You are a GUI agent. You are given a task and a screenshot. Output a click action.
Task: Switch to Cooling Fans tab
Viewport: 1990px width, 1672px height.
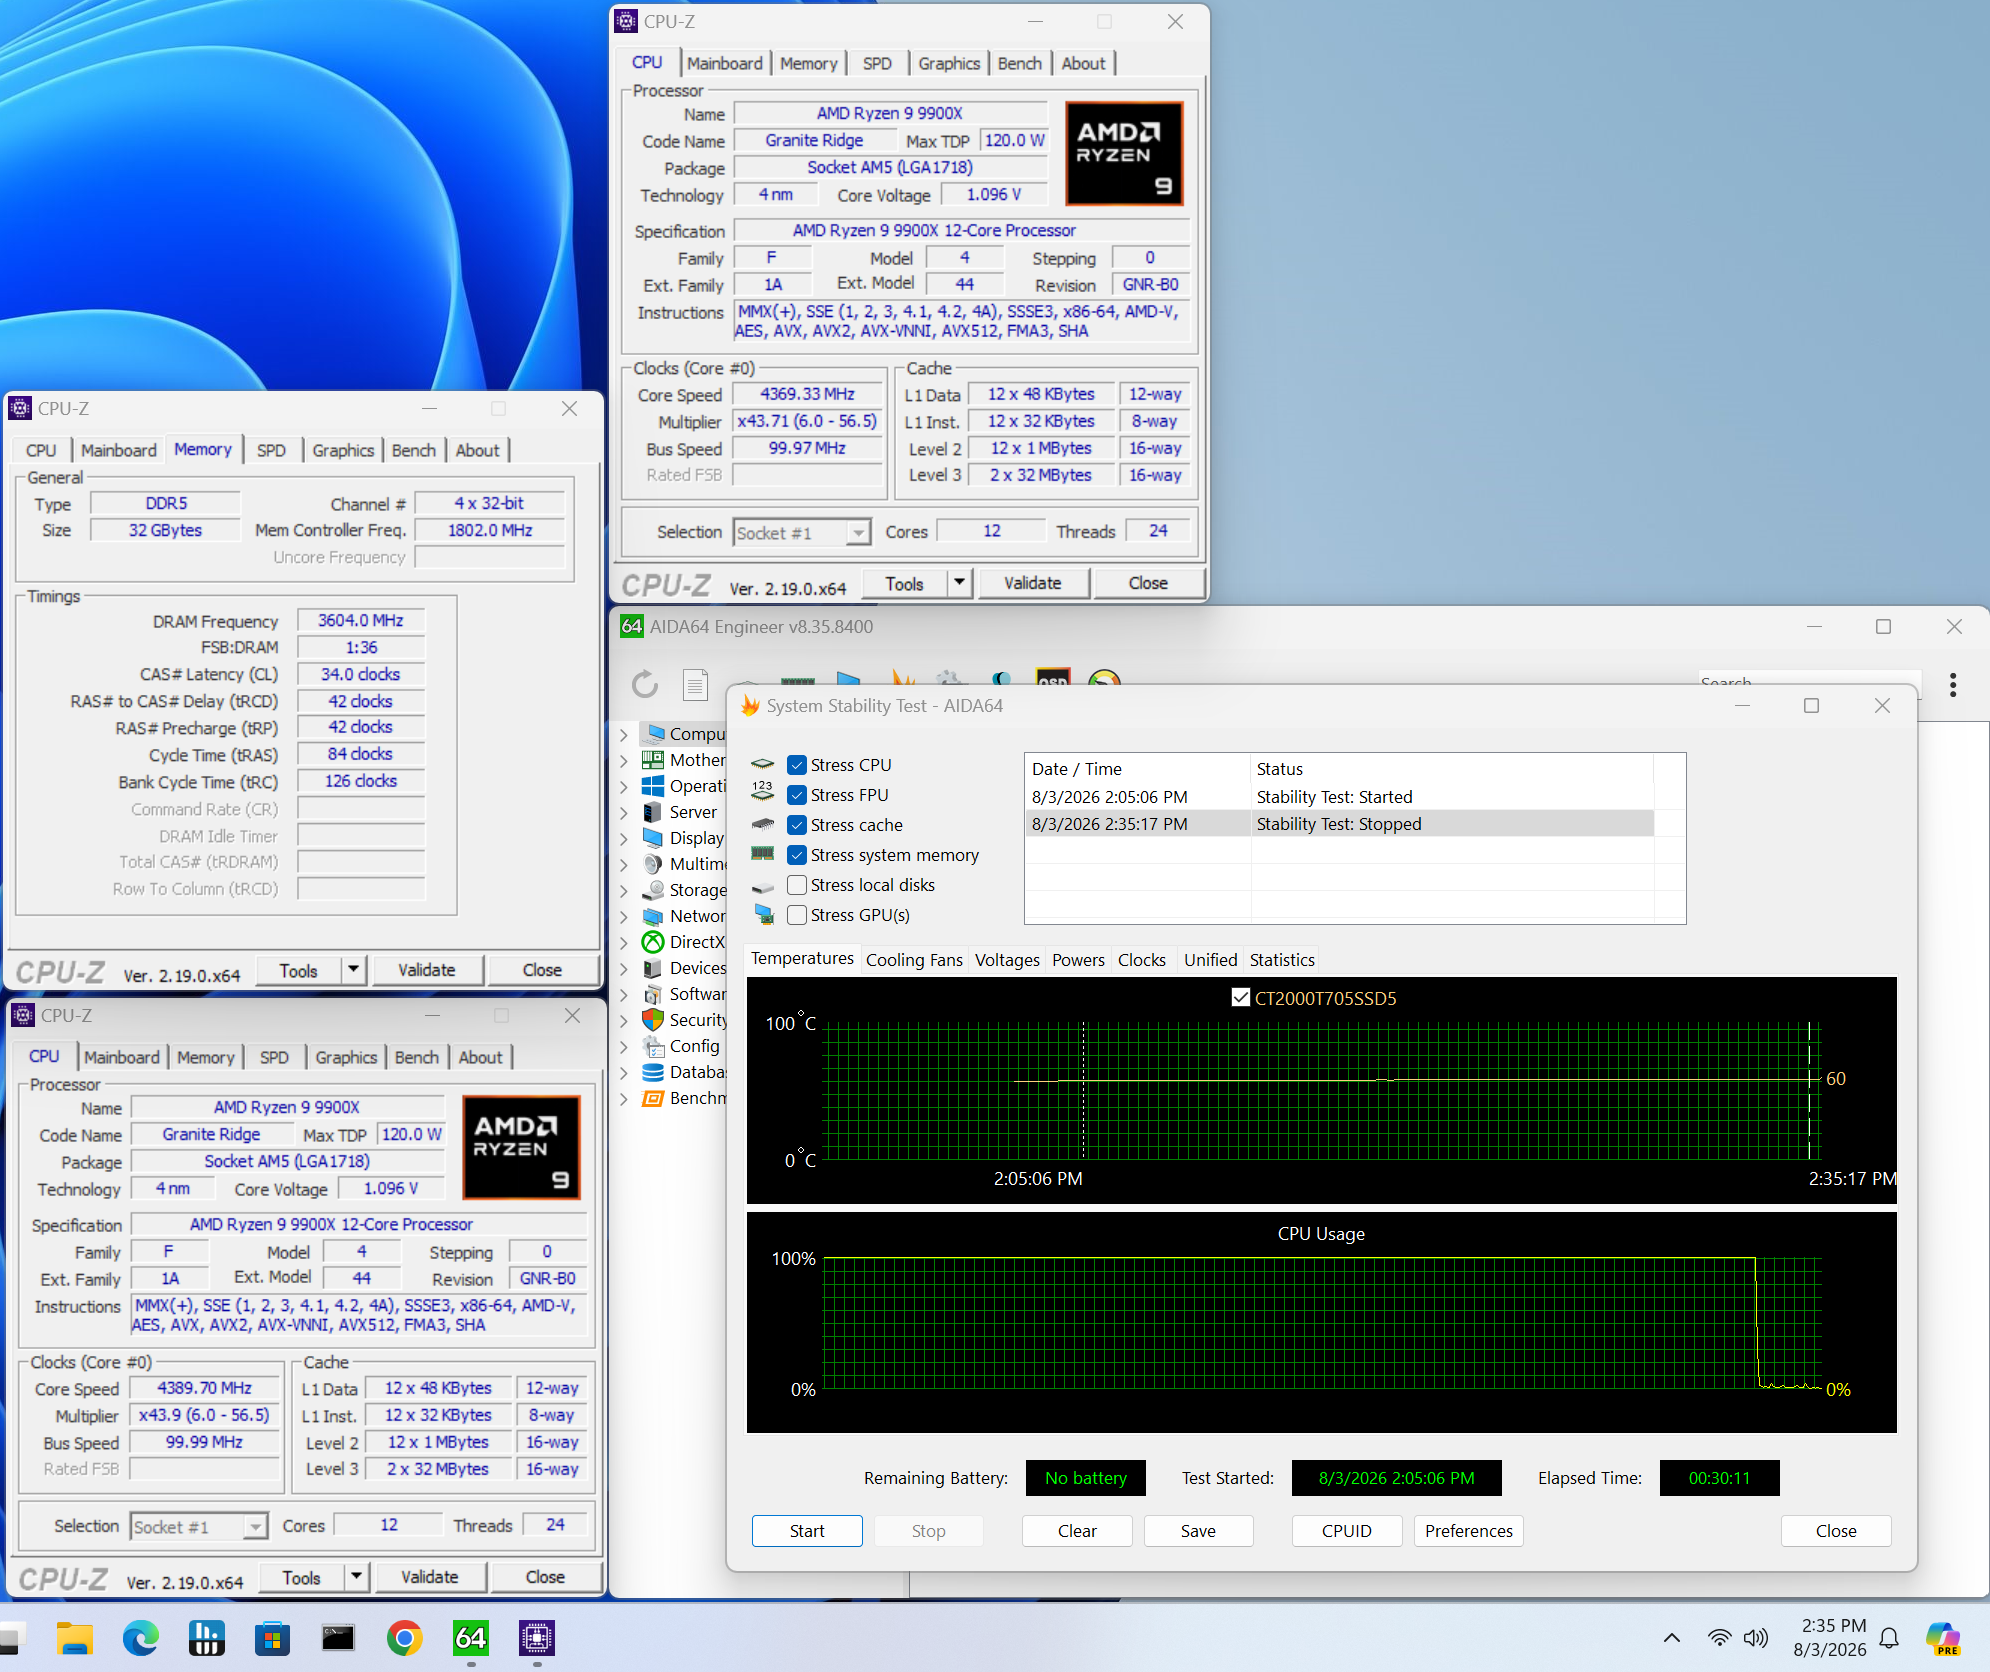click(914, 959)
